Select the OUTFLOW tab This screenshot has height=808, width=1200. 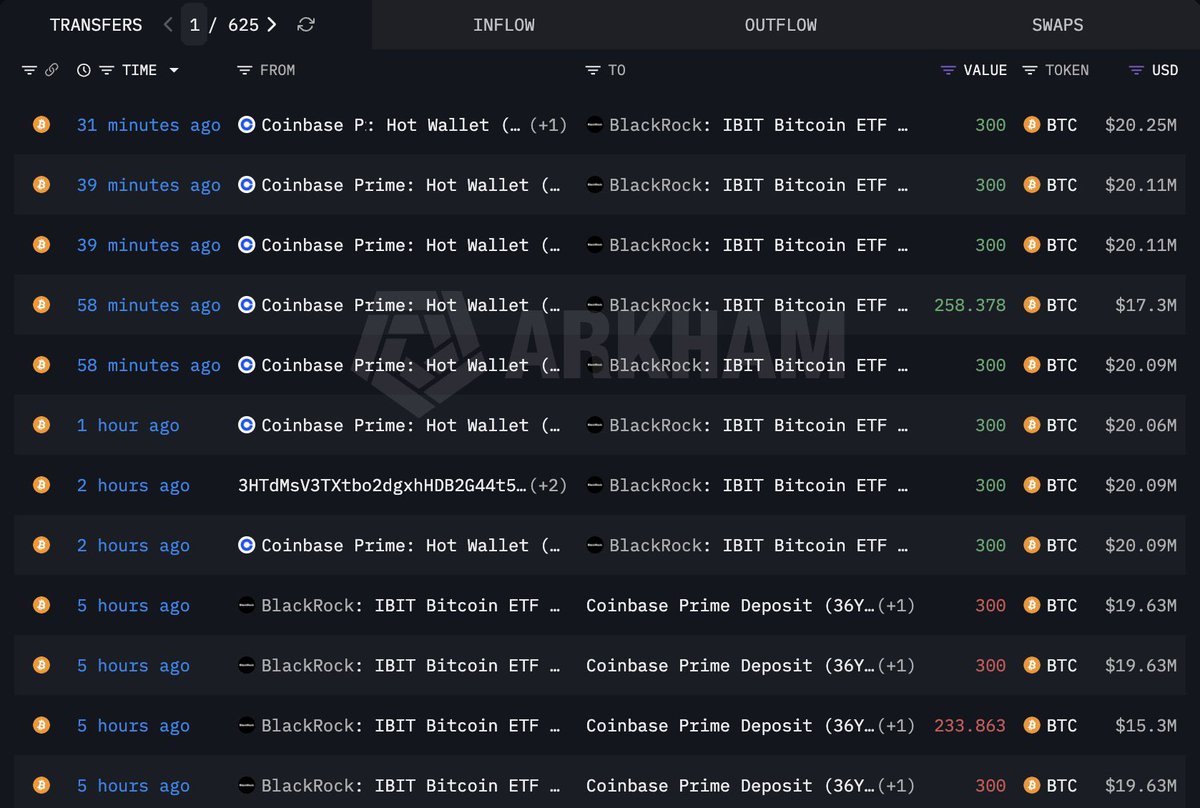click(x=781, y=24)
